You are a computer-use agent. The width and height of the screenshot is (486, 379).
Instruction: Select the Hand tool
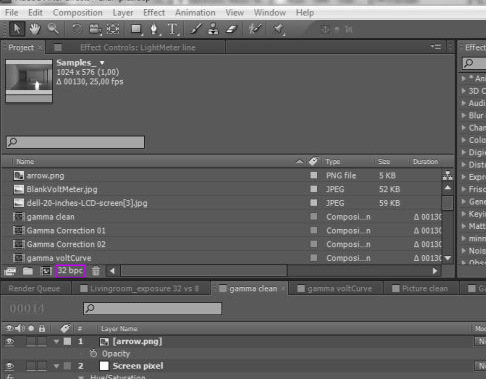point(35,29)
